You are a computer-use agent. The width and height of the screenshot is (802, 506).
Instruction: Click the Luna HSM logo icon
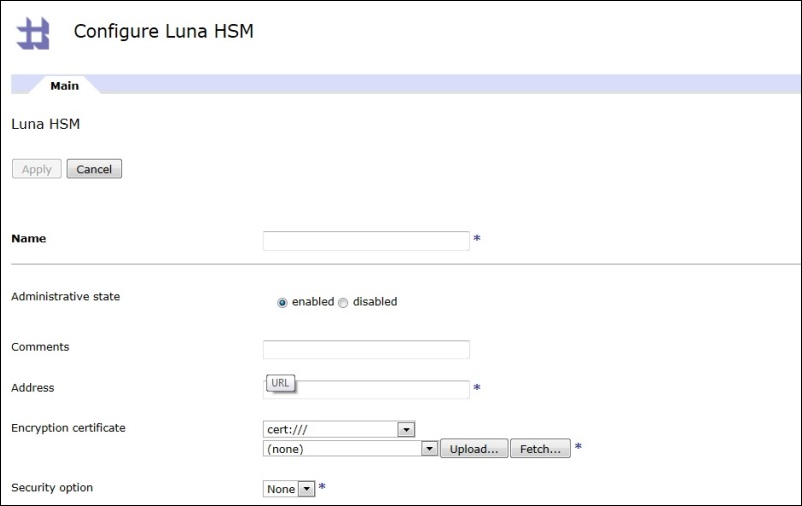point(33,33)
